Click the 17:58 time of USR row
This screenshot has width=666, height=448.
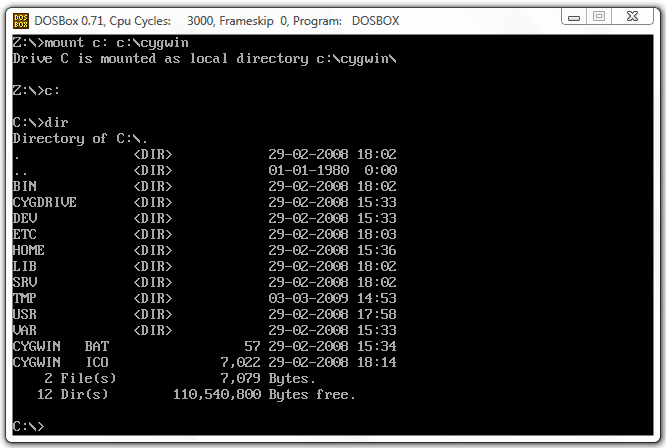[377, 314]
